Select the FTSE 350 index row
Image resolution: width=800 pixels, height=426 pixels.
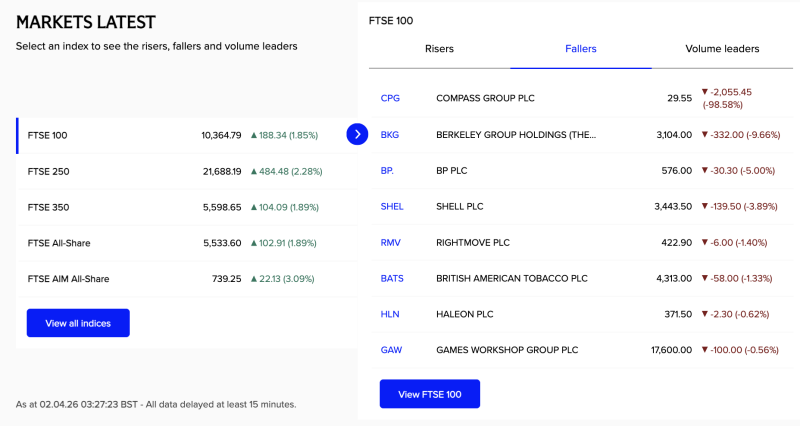coord(187,207)
